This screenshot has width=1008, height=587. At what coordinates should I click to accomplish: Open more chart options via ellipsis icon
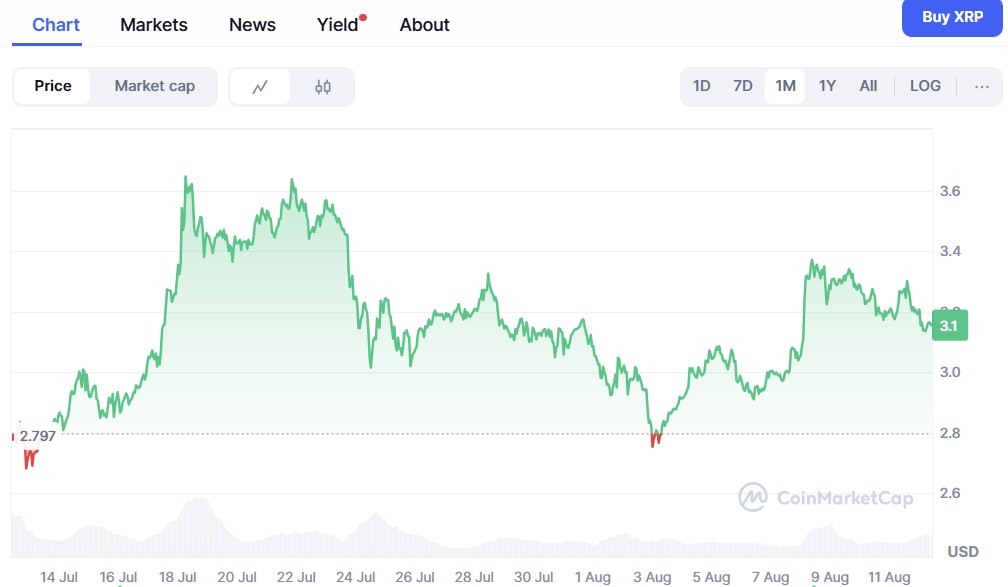click(x=981, y=87)
